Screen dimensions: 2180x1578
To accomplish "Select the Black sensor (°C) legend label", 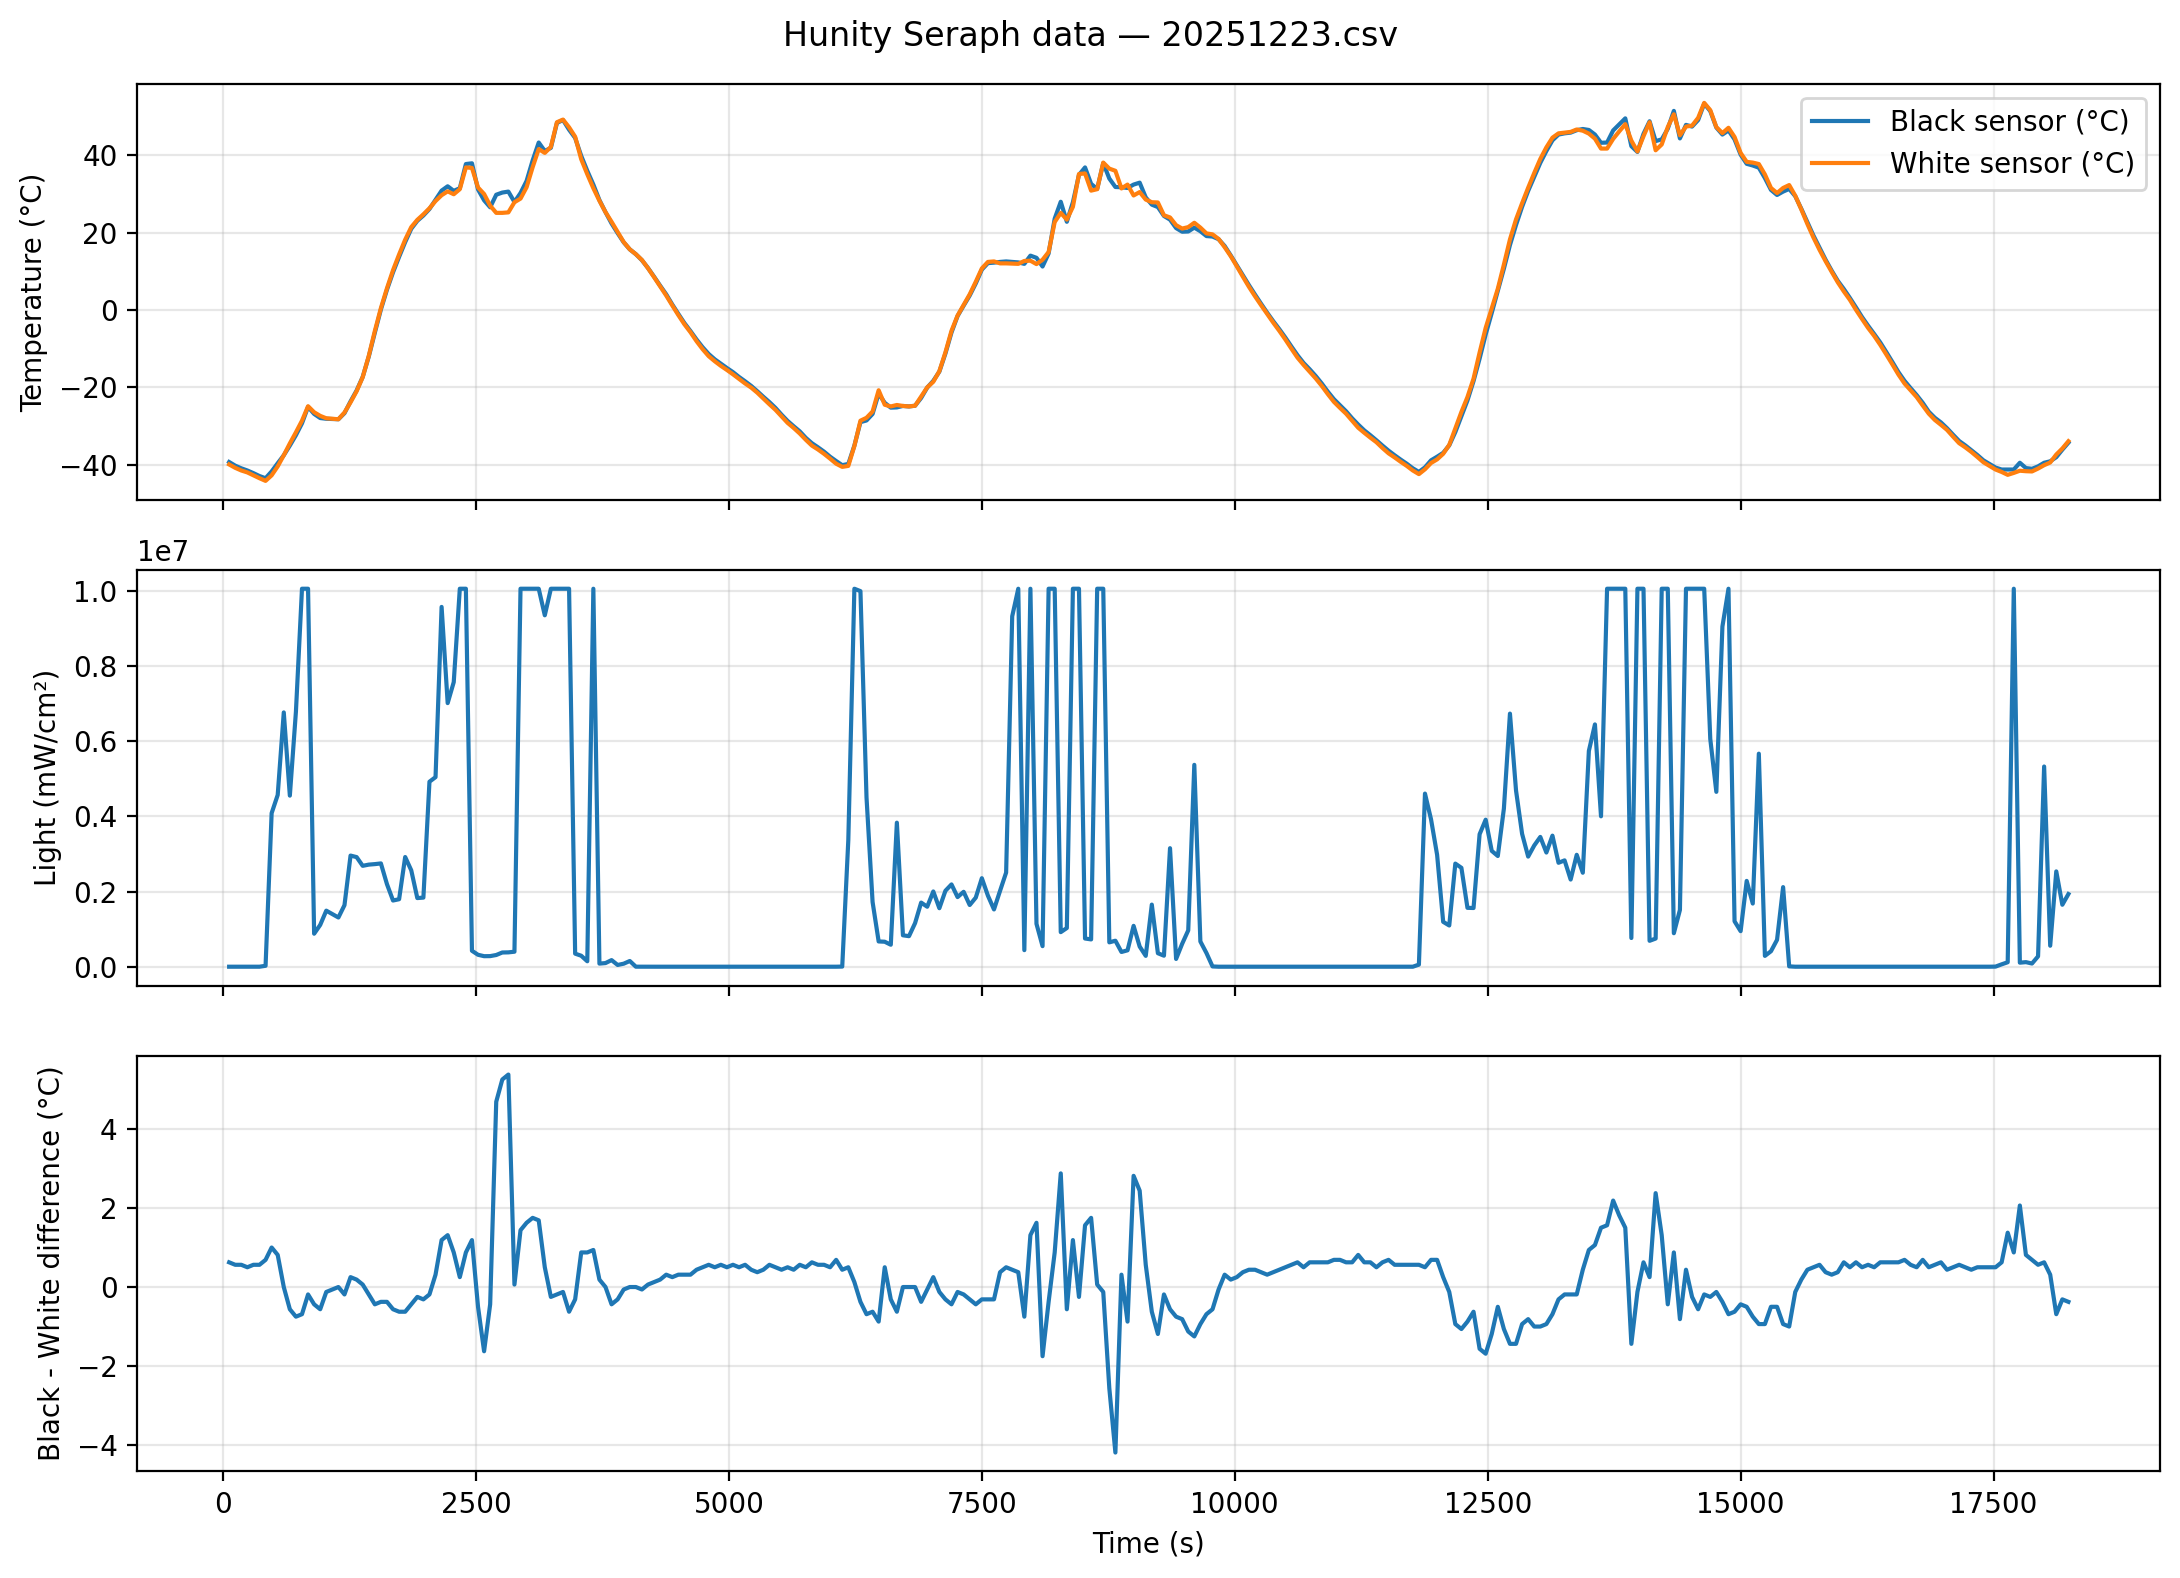I will pyautogui.click(x=2009, y=121).
